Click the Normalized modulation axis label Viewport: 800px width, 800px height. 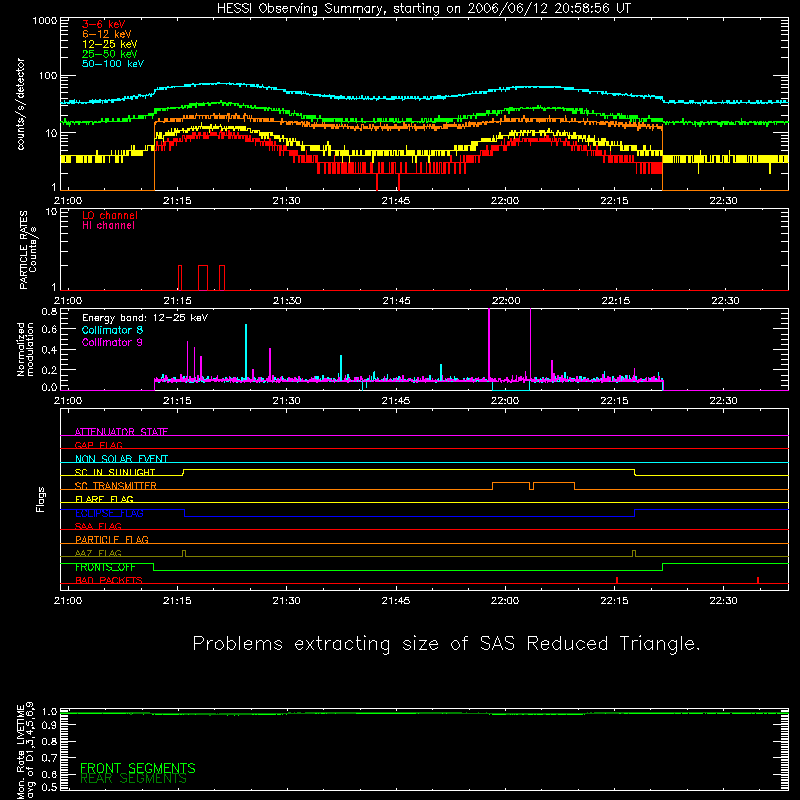coord(25,349)
